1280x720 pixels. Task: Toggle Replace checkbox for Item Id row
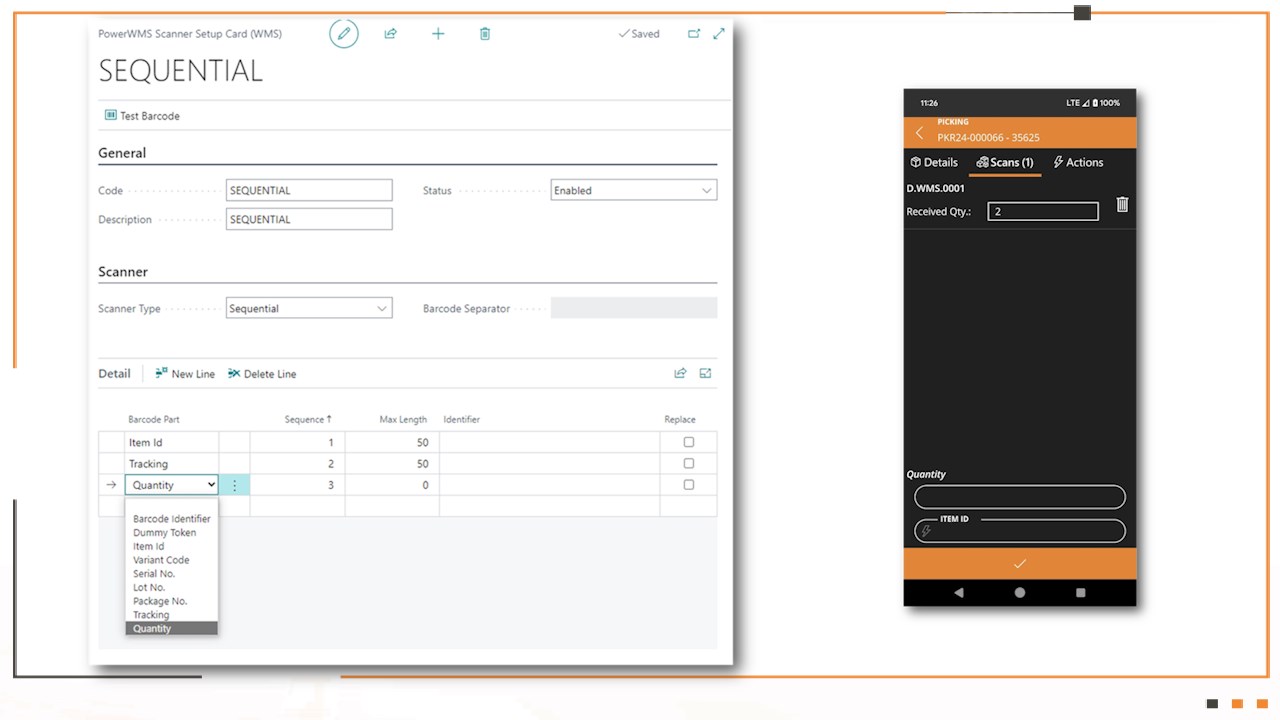click(689, 442)
